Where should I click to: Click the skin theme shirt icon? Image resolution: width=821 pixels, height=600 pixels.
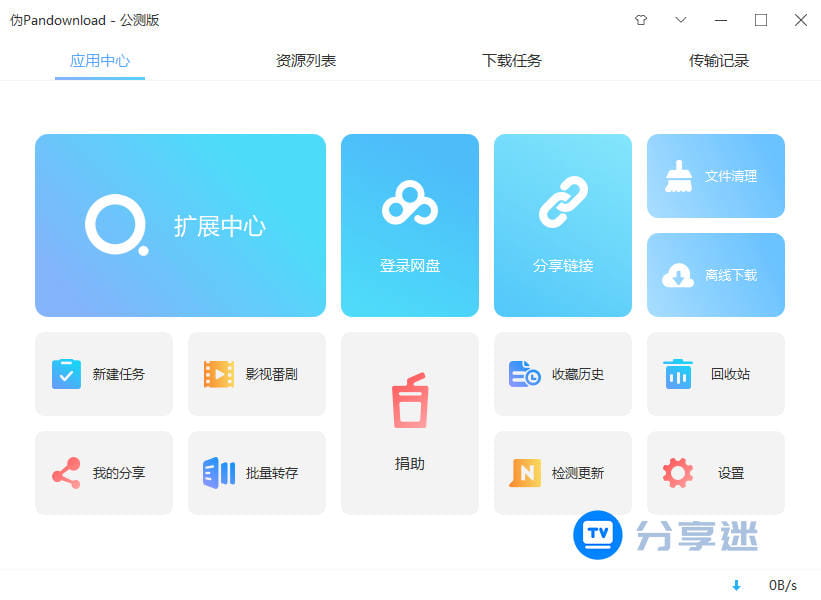pyautogui.click(x=641, y=20)
